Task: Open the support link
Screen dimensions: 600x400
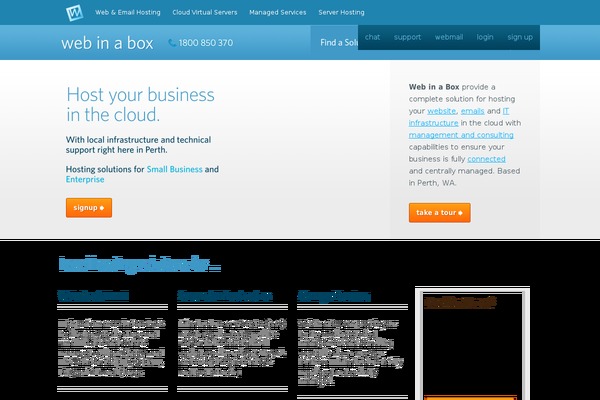Action: pos(407,37)
